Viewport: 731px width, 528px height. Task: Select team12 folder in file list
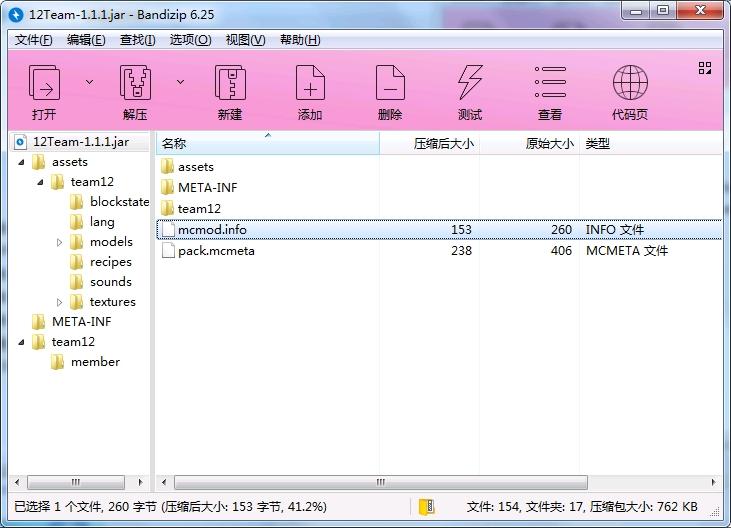pos(199,209)
